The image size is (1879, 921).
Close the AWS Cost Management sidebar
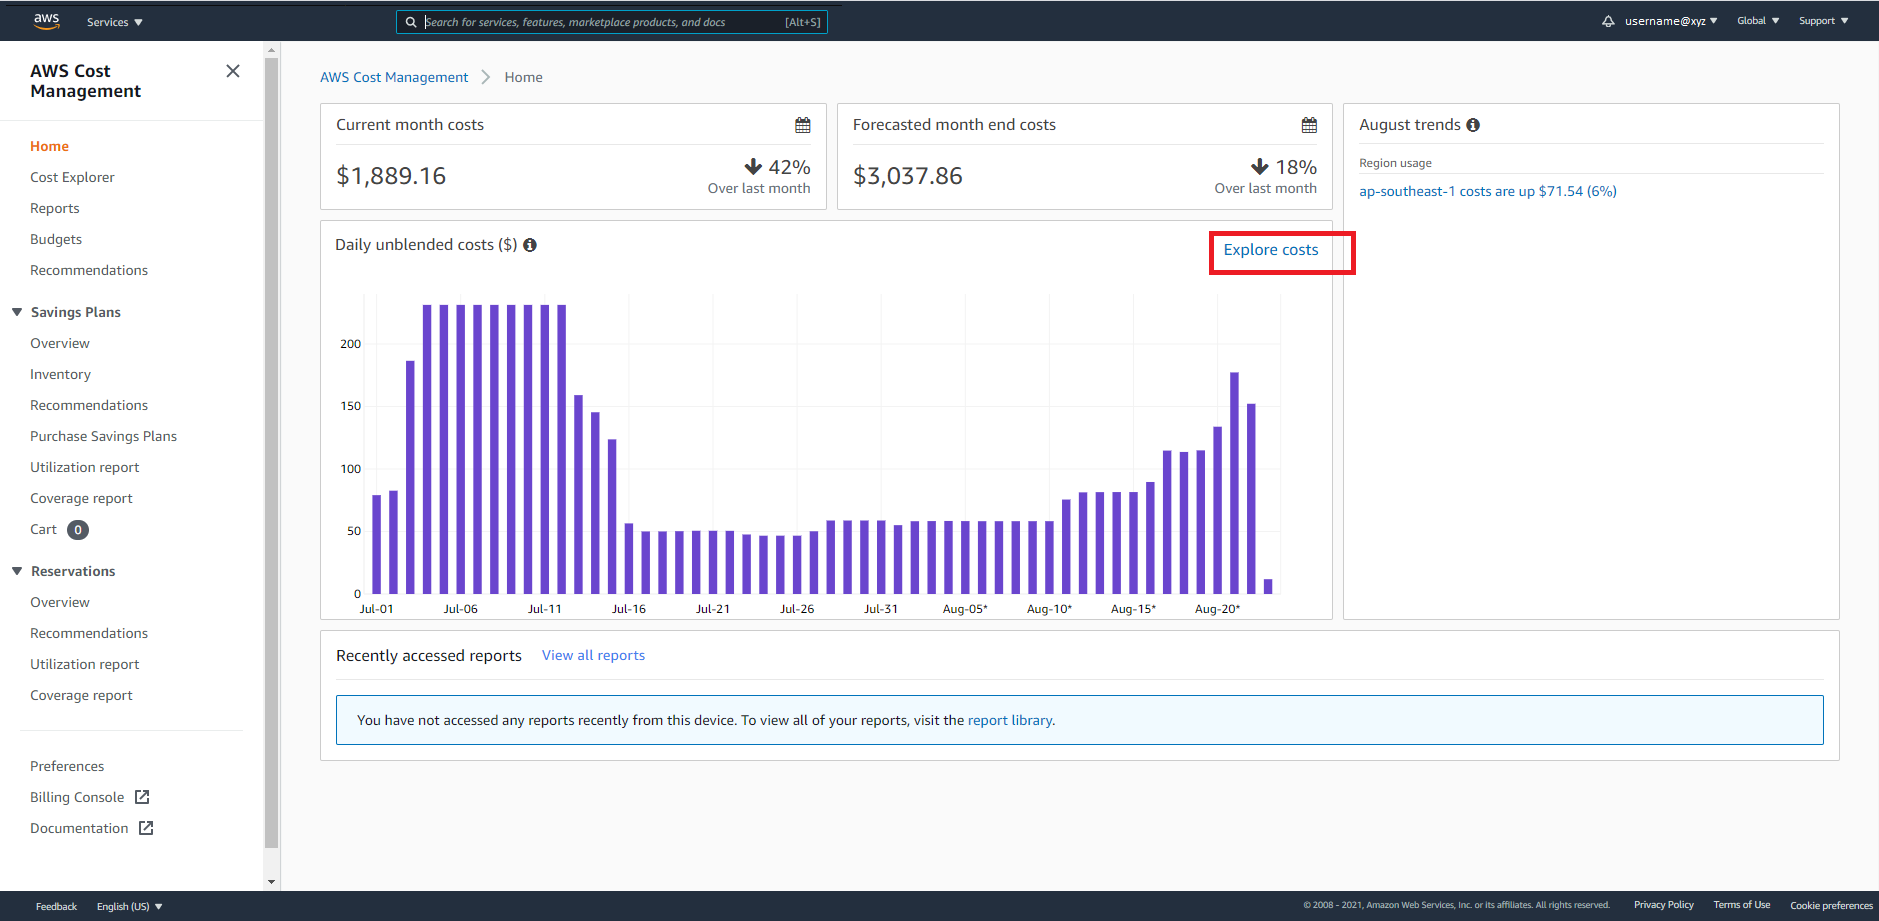pyautogui.click(x=233, y=71)
